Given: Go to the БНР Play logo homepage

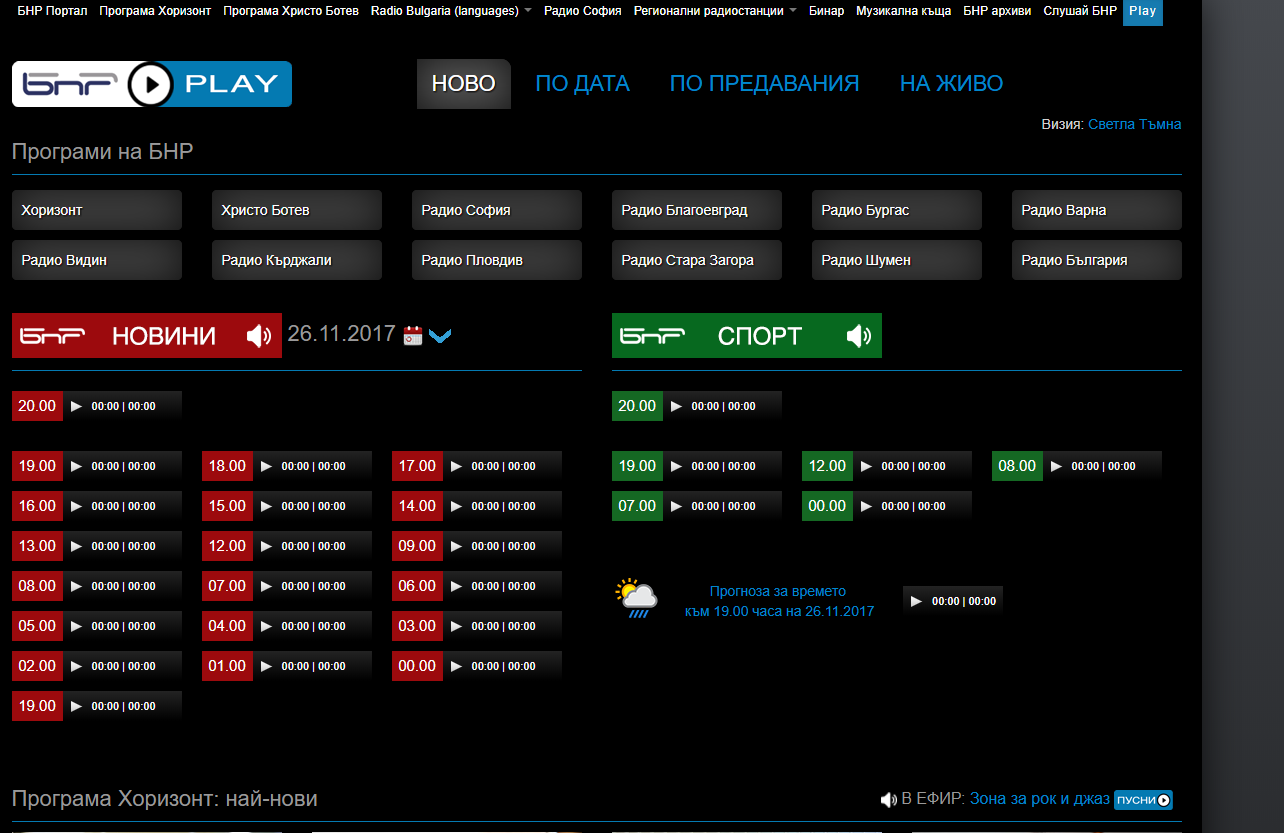Looking at the screenshot, I should [152, 84].
